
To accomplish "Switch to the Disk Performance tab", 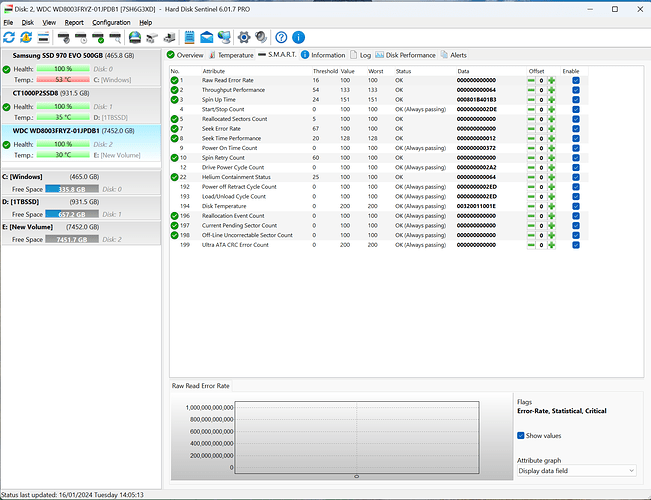I will [410, 55].
